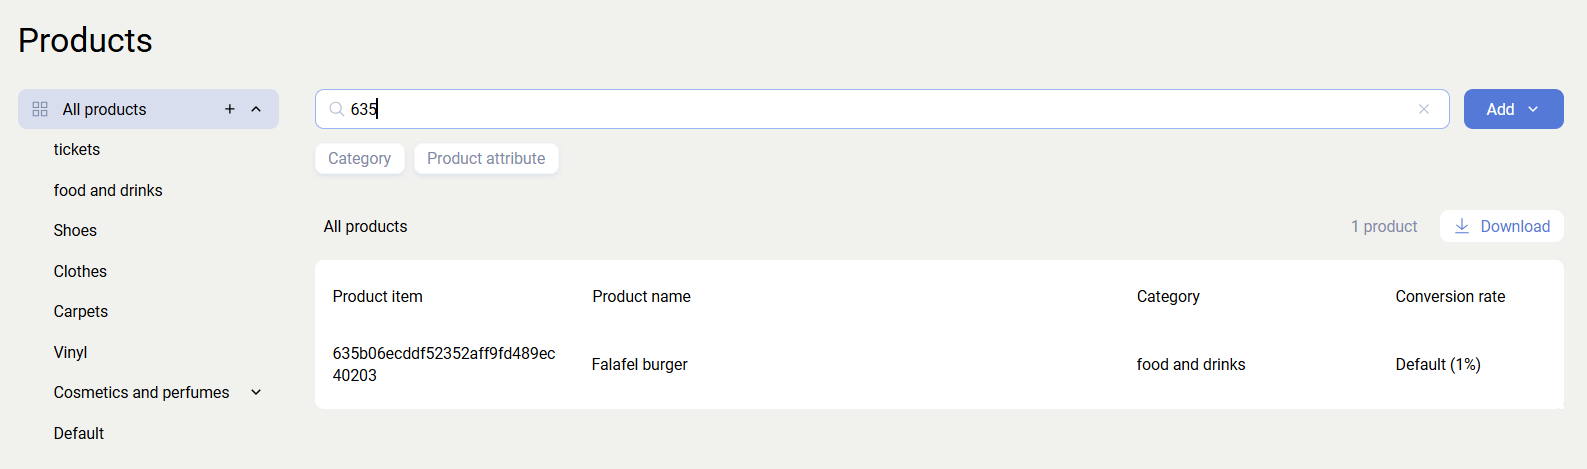
Task: Select the tickets category
Action: pyautogui.click(x=77, y=149)
